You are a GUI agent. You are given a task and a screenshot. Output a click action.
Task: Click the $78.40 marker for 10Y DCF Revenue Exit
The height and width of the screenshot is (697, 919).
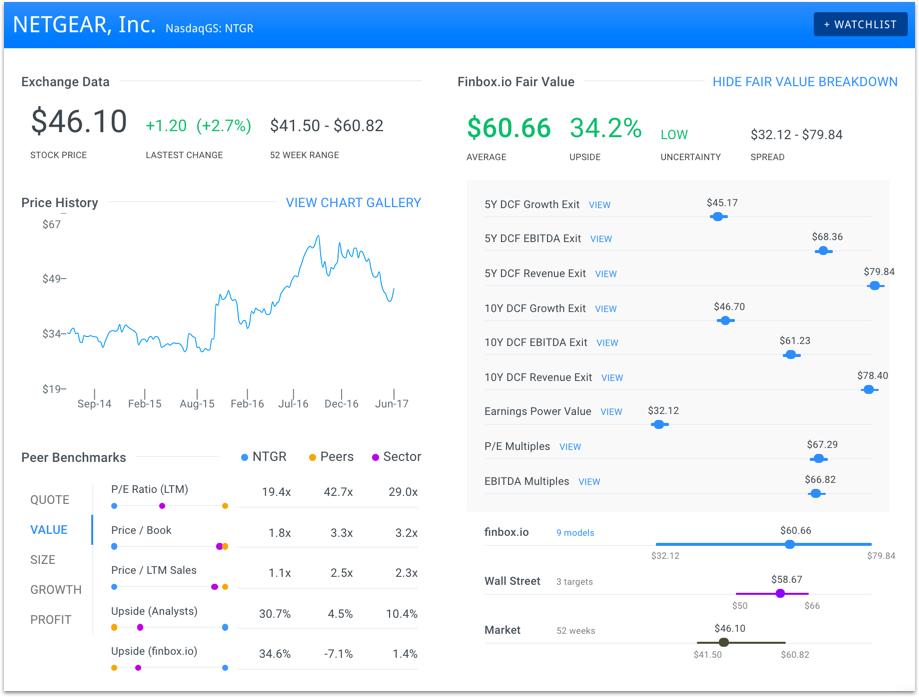point(869,390)
